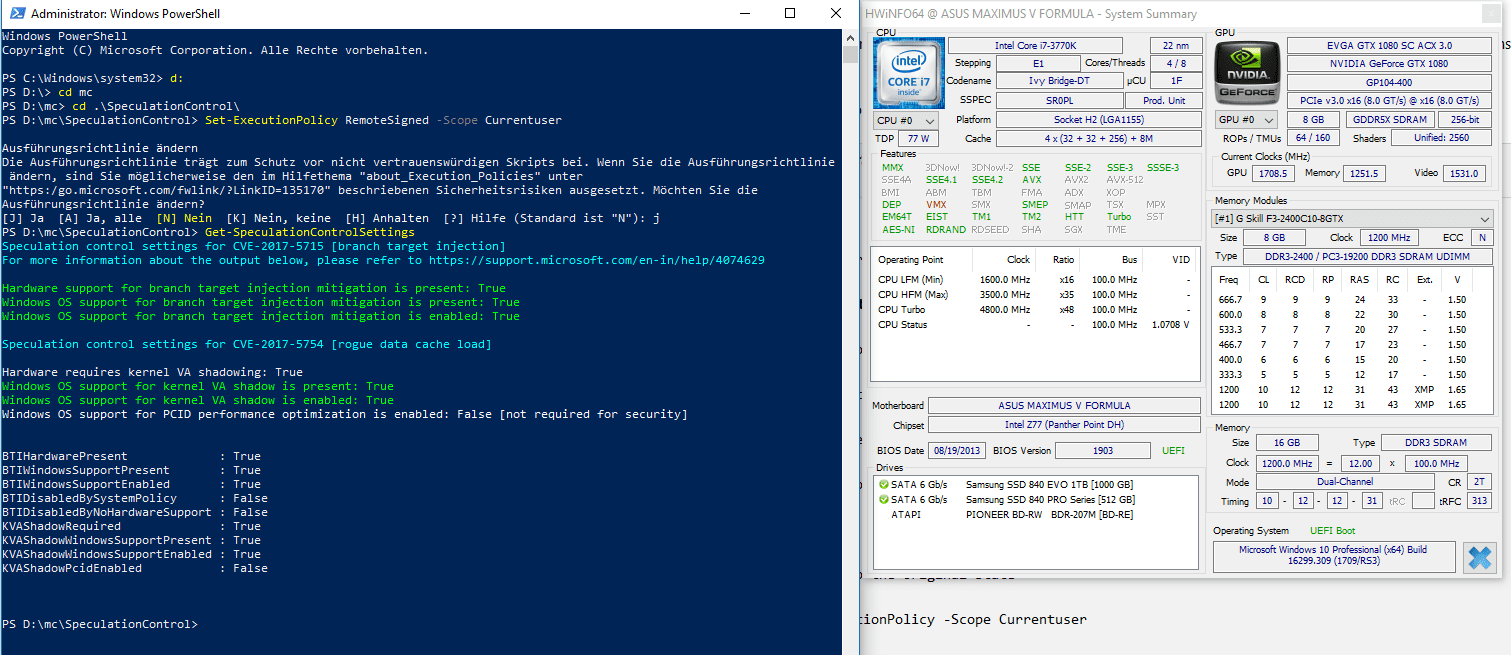Click the PowerShell vertical scrollbar
The image size is (1511, 655).
click(850, 341)
